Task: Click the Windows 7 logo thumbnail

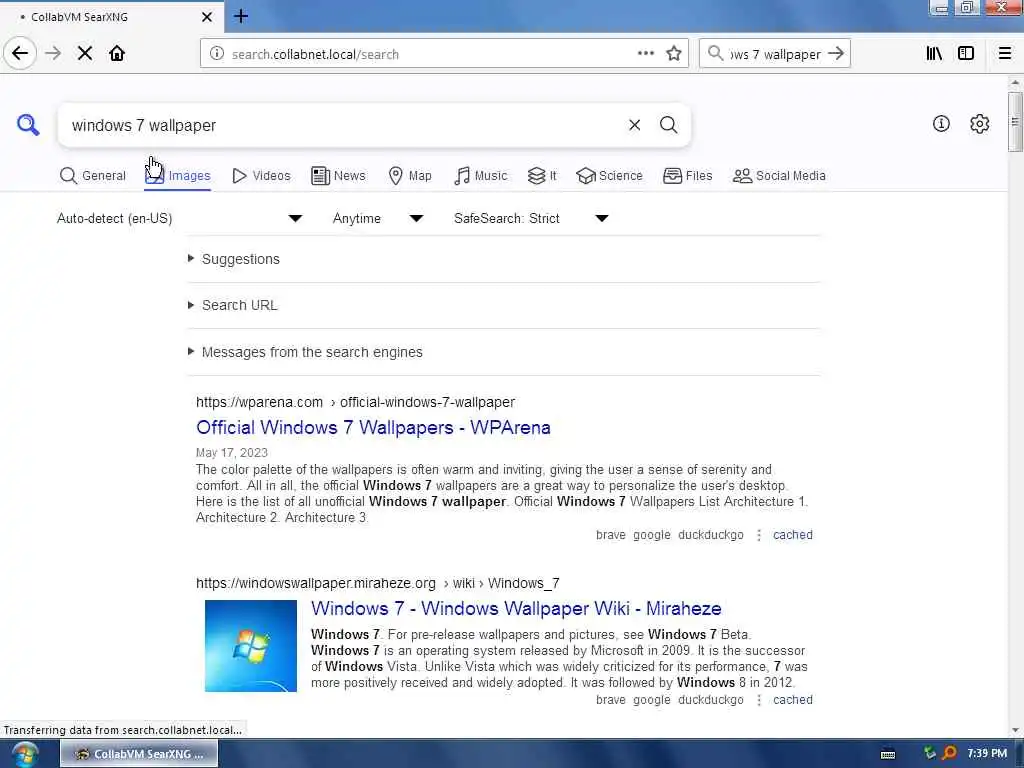Action: pos(251,646)
